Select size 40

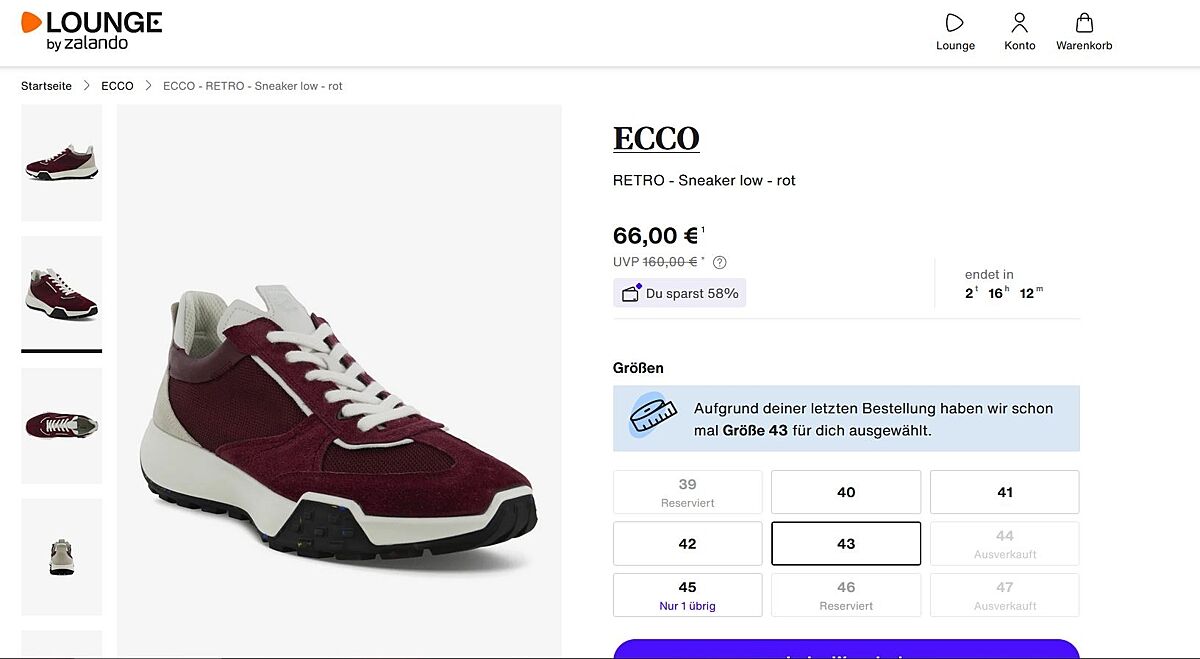coord(846,492)
